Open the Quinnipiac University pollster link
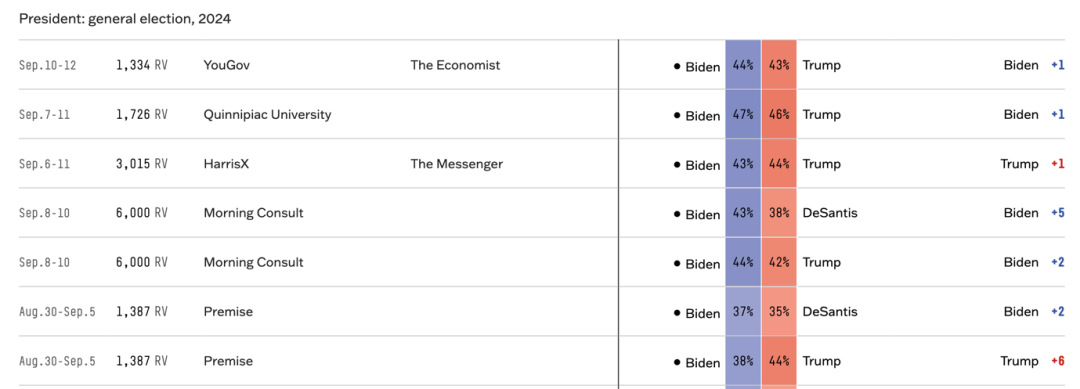 coord(267,115)
